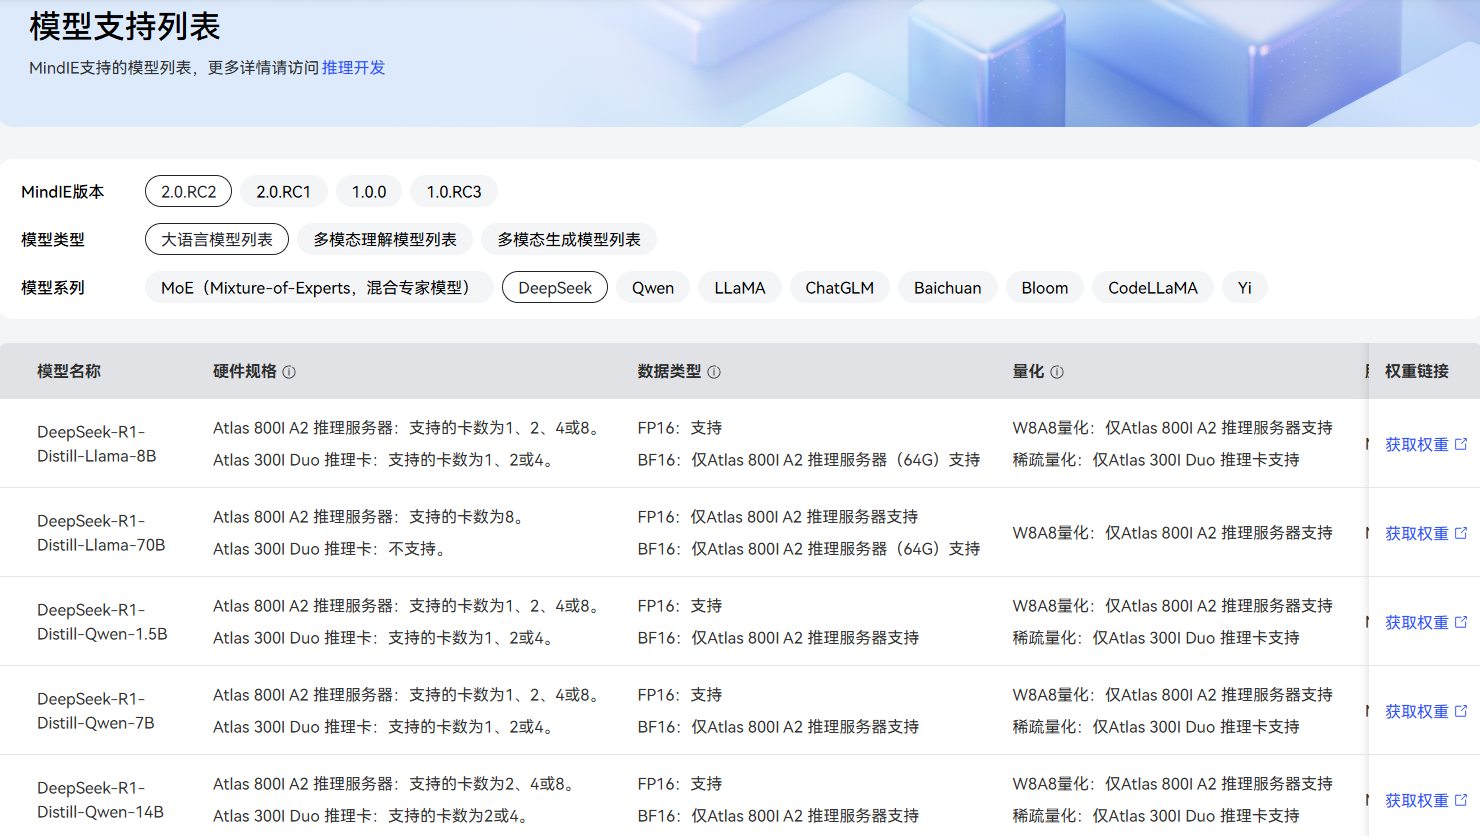
Task: Choose MindIE version 1.0.RC3
Action: click(454, 192)
